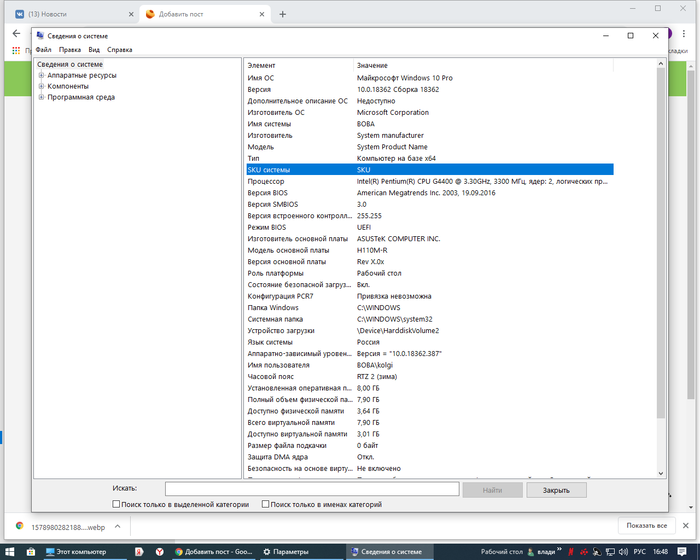This screenshot has height=560, width=700.
Task: Click the System Information window title icon
Action: [40, 36]
